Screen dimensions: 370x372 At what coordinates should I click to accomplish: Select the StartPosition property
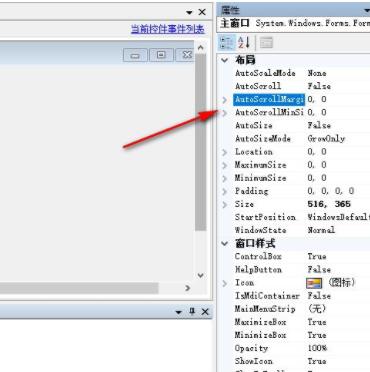265,217
